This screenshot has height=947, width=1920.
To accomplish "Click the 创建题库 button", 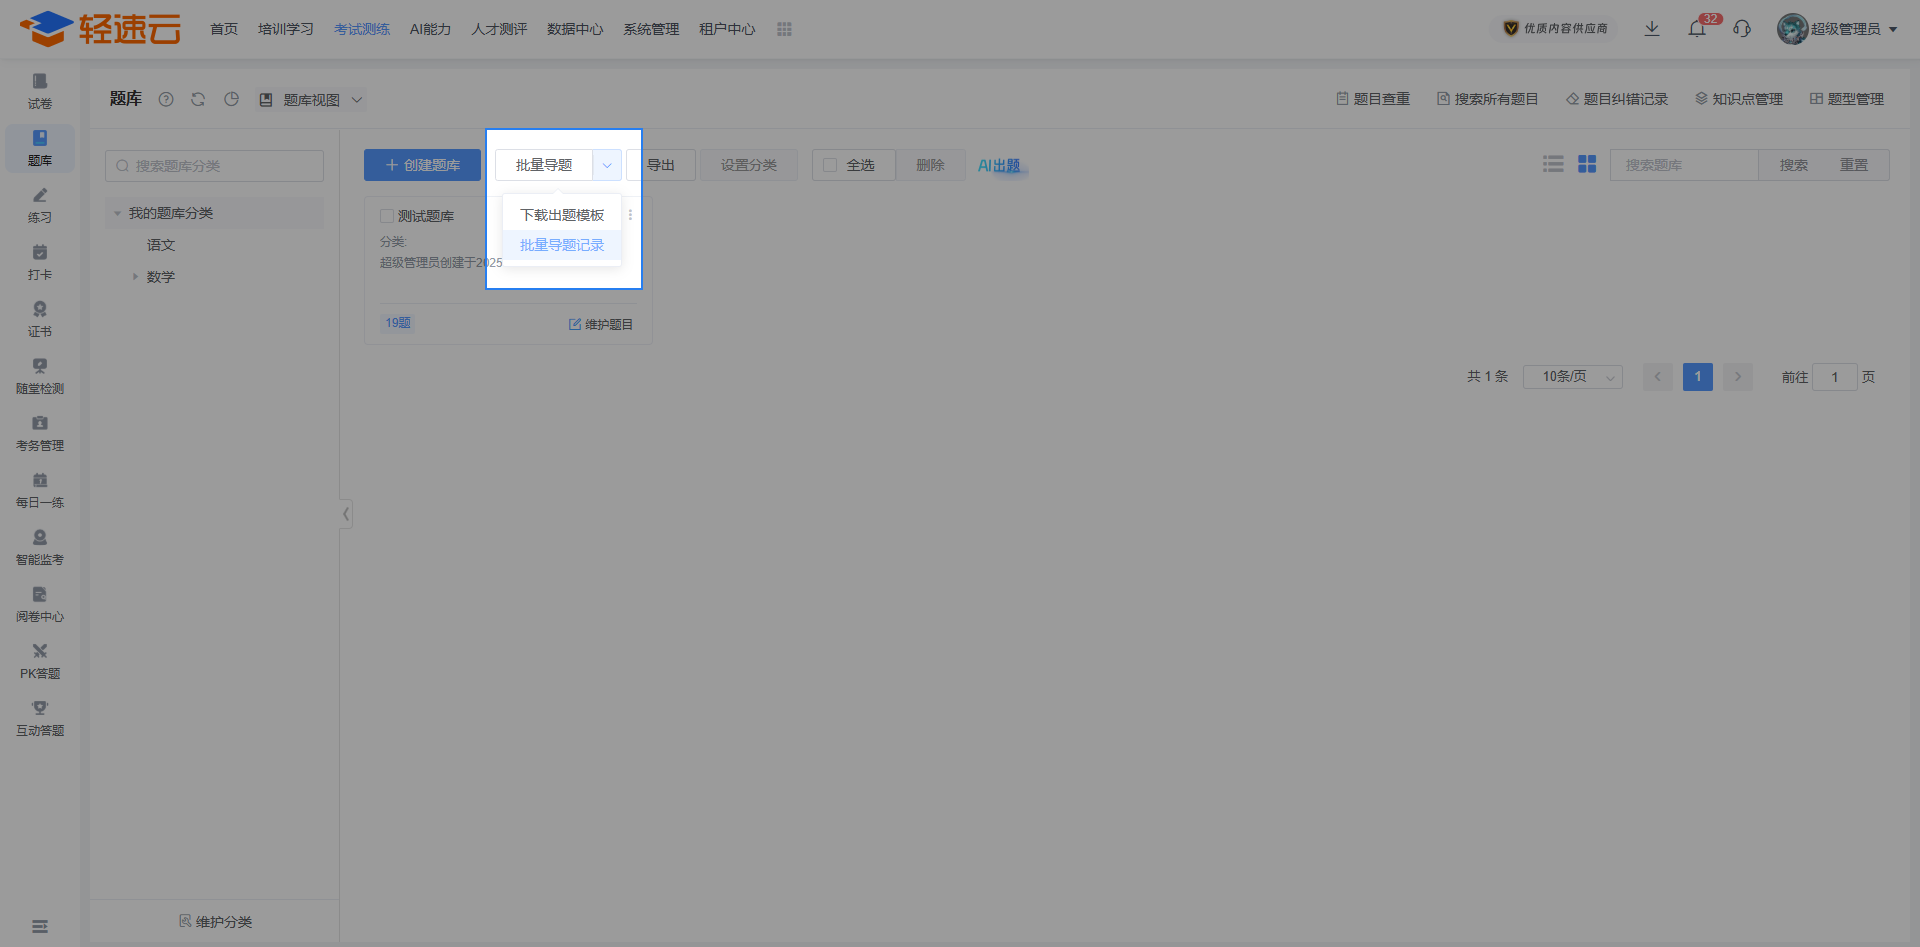I will pos(422,165).
